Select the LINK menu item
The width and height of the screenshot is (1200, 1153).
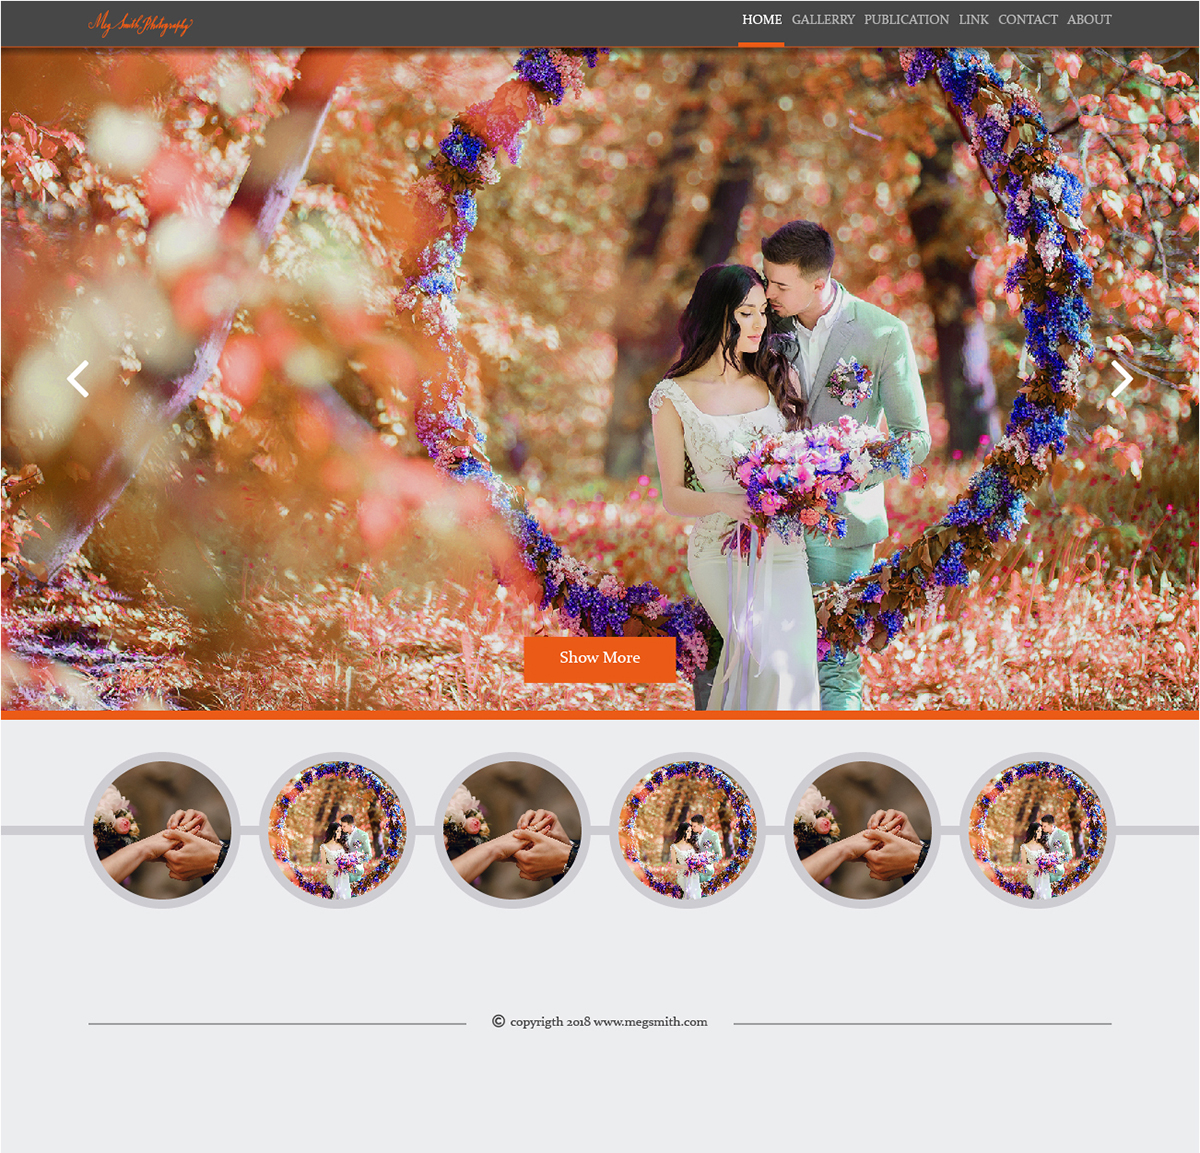point(973,19)
